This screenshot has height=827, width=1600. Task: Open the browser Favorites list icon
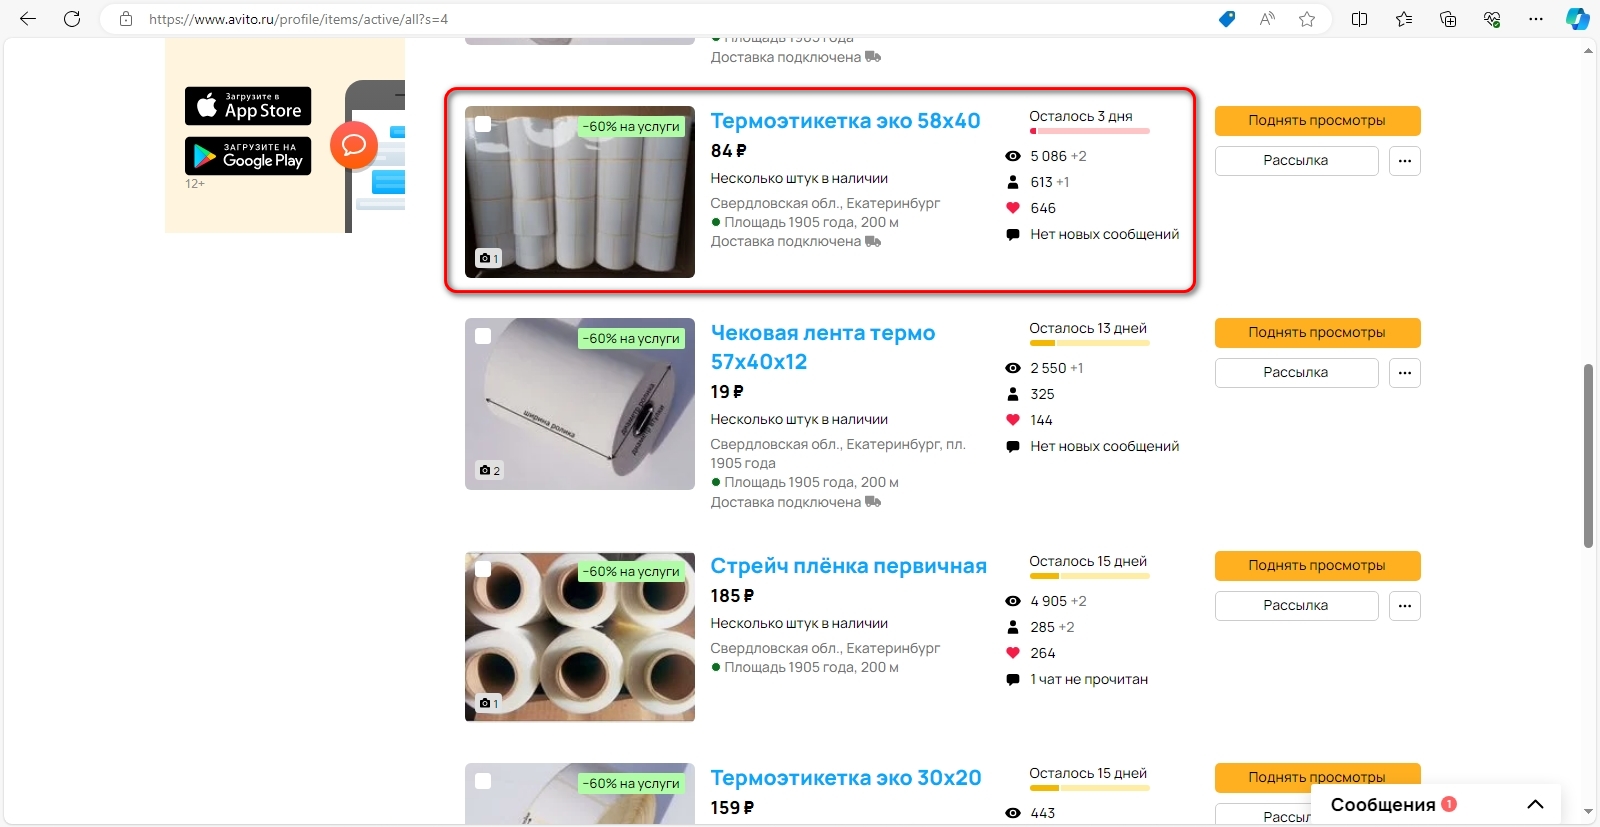[x=1404, y=19]
